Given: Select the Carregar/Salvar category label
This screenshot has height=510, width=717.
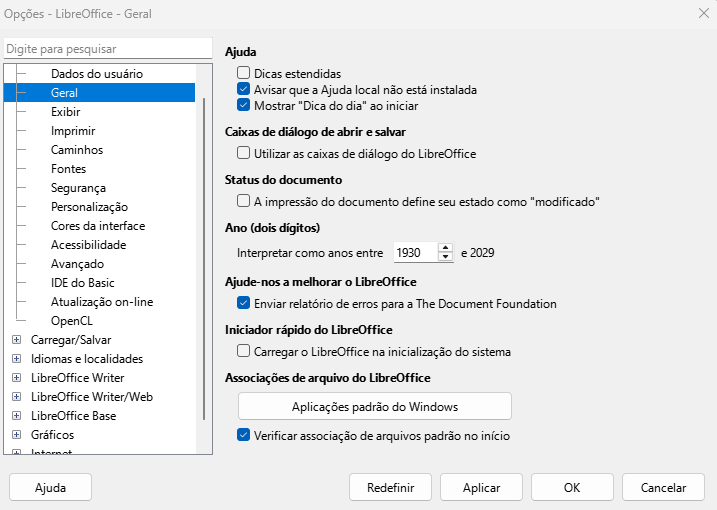Looking at the screenshot, I should [x=71, y=340].
